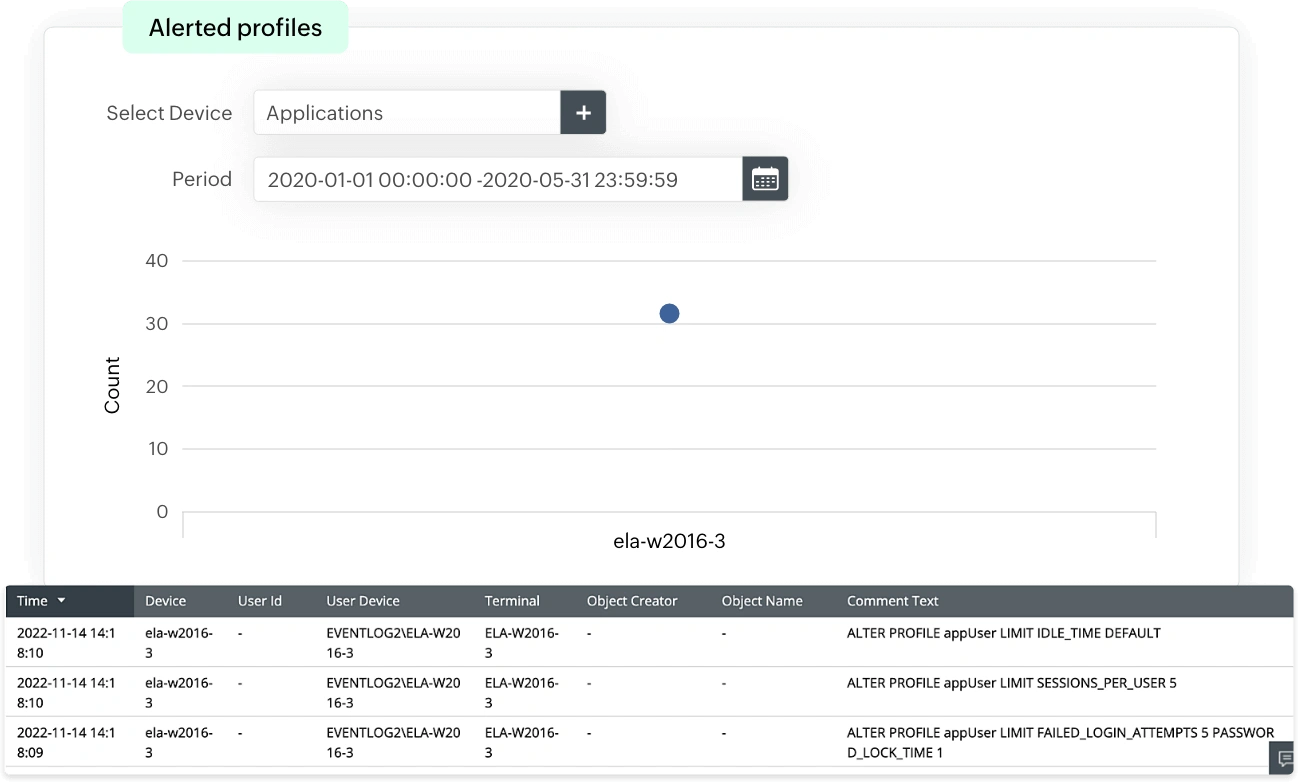Viewport: 1298px width, 782px height.
Task: Click the blue data point in the chart
Action: point(669,314)
